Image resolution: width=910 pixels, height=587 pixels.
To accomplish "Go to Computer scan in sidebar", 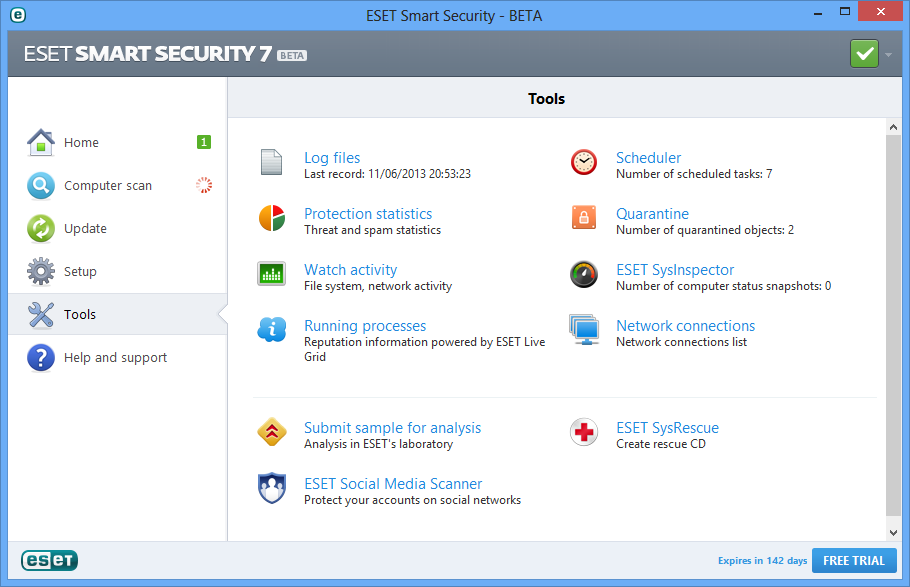I will pos(108,185).
